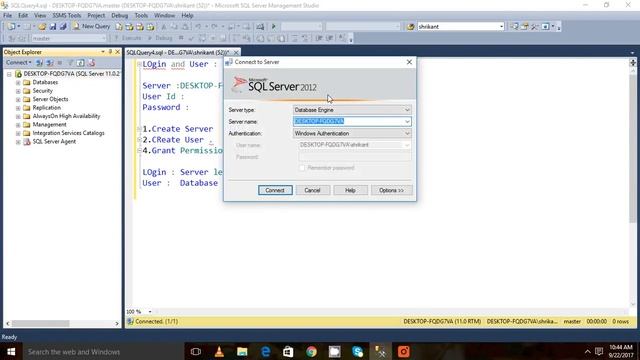The image size is (640, 360).
Task: Click 'Connected. (1/1)' in status bar
Action: point(156,322)
